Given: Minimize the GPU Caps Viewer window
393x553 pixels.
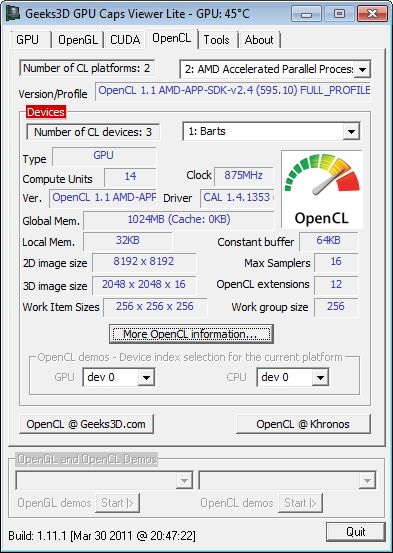Looking at the screenshot, I should click(305, 14).
